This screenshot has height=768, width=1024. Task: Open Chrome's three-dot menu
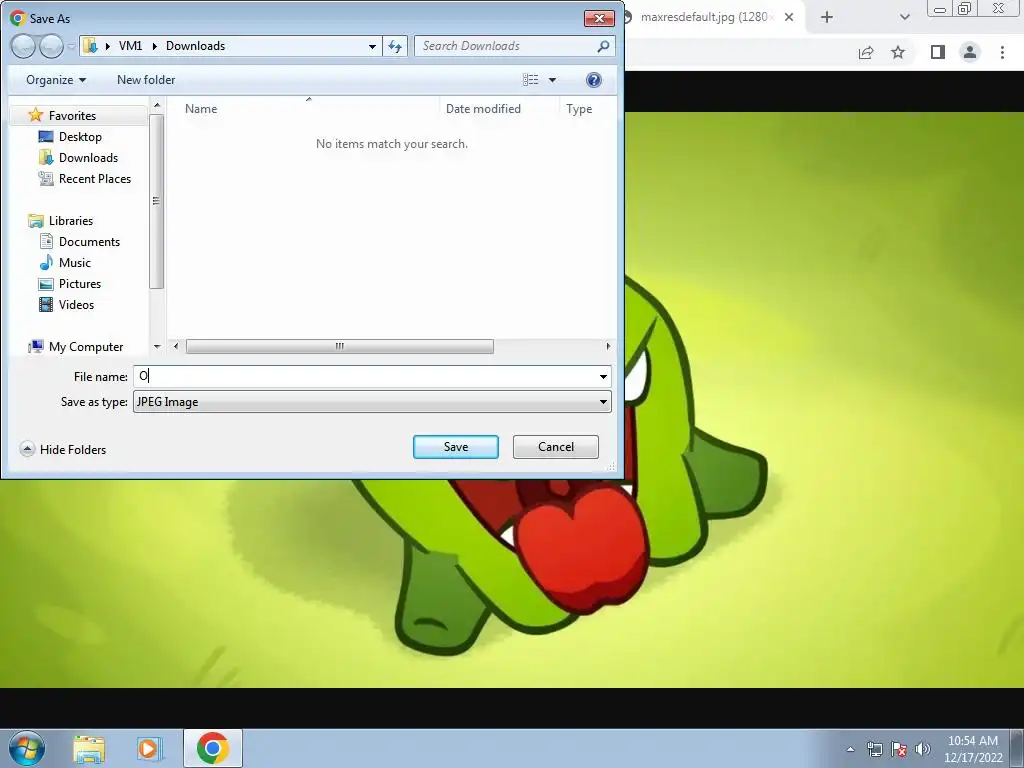[1002, 52]
